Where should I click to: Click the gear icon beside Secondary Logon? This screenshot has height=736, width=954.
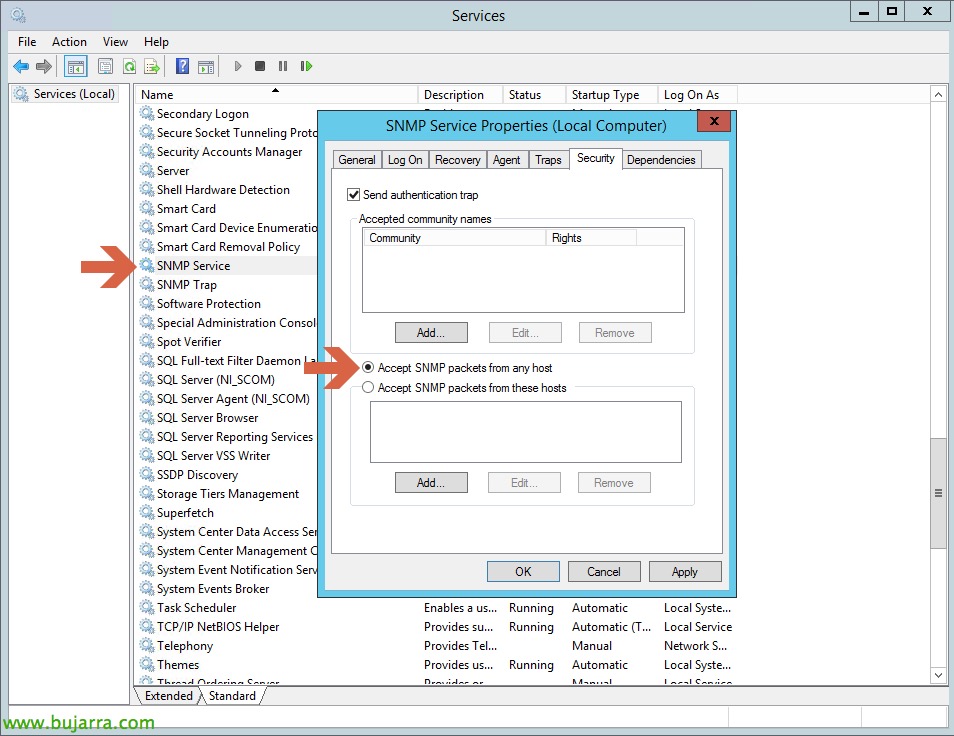(x=147, y=113)
